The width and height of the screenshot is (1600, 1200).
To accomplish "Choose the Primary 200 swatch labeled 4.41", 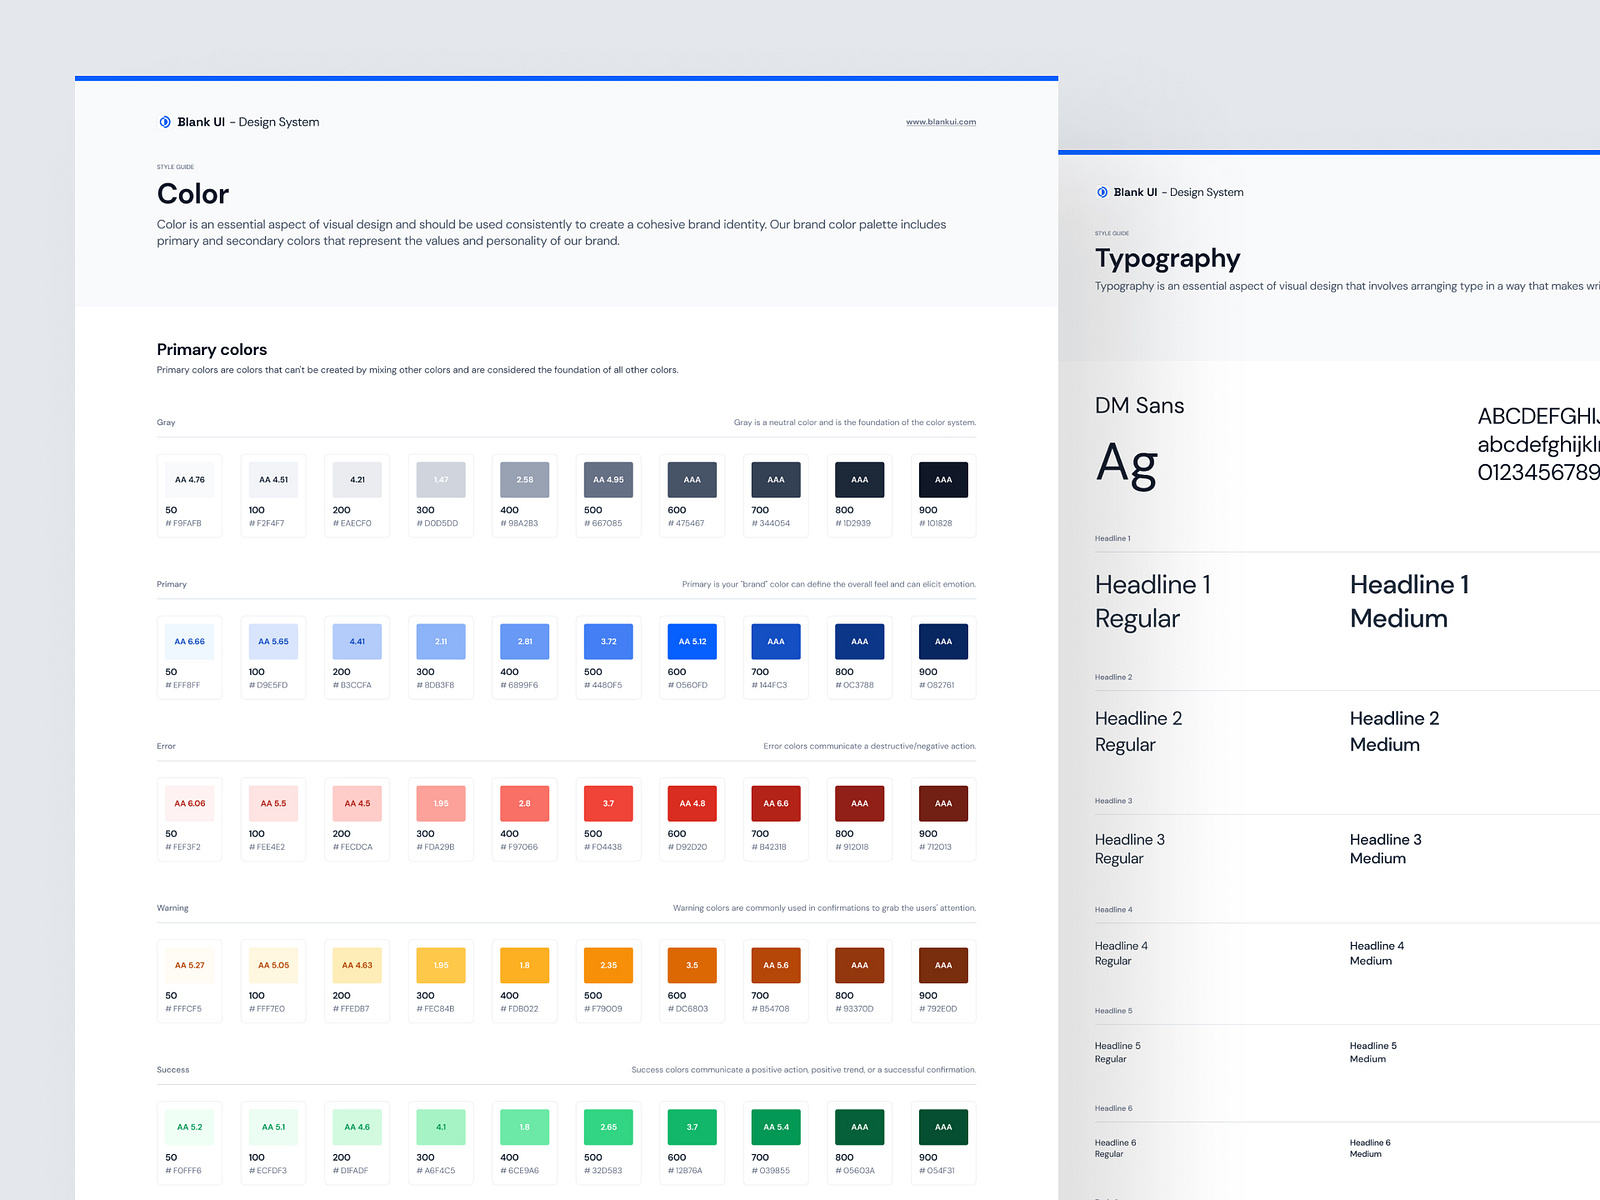I will [x=357, y=642].
